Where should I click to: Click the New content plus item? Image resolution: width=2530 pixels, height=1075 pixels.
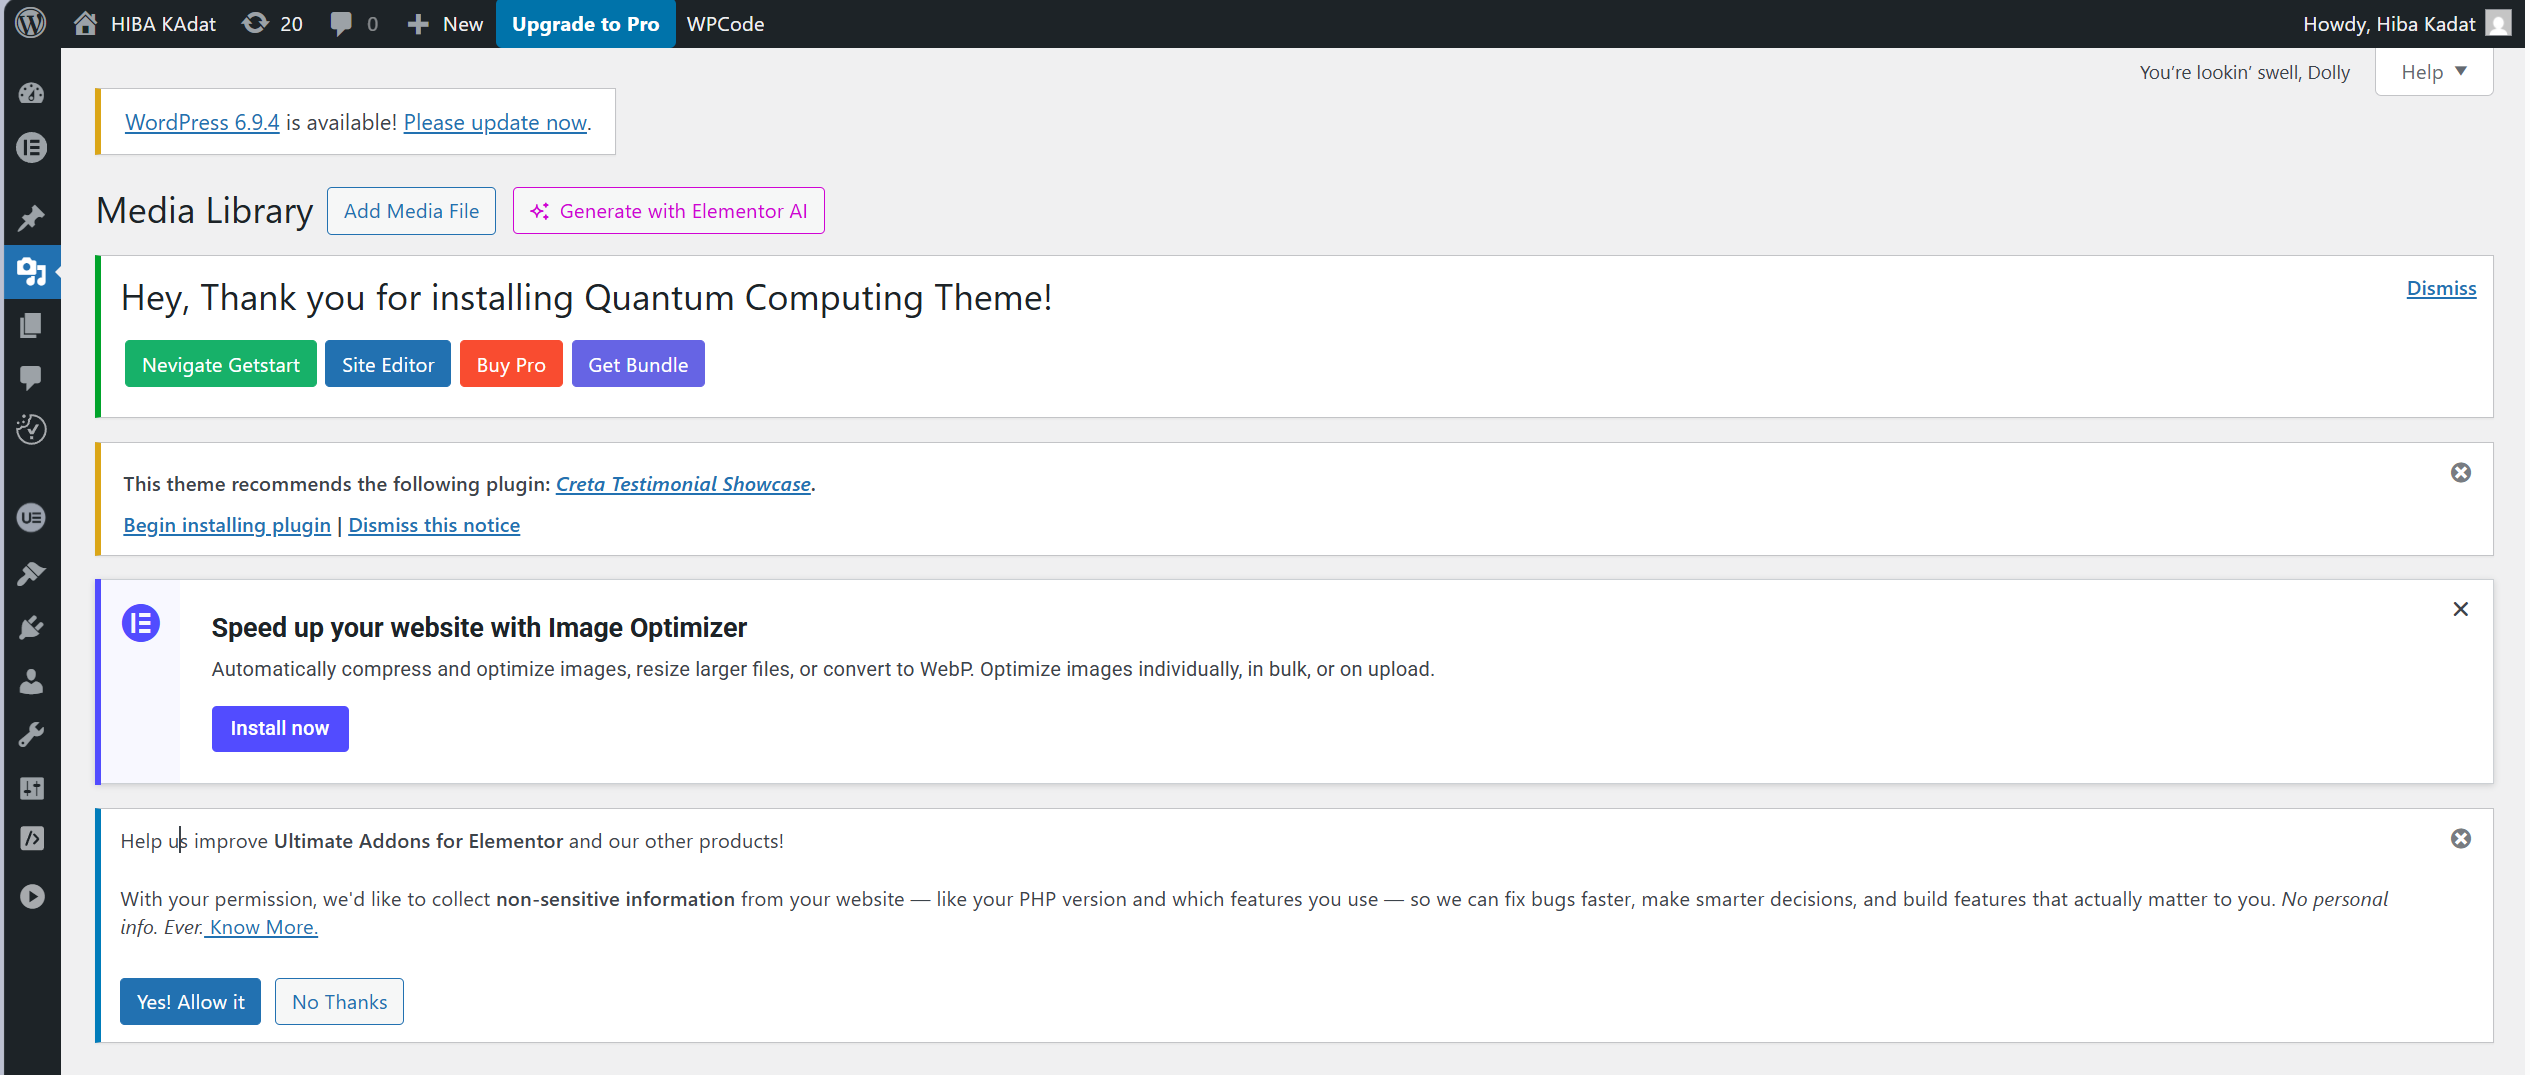pos(445,23)
